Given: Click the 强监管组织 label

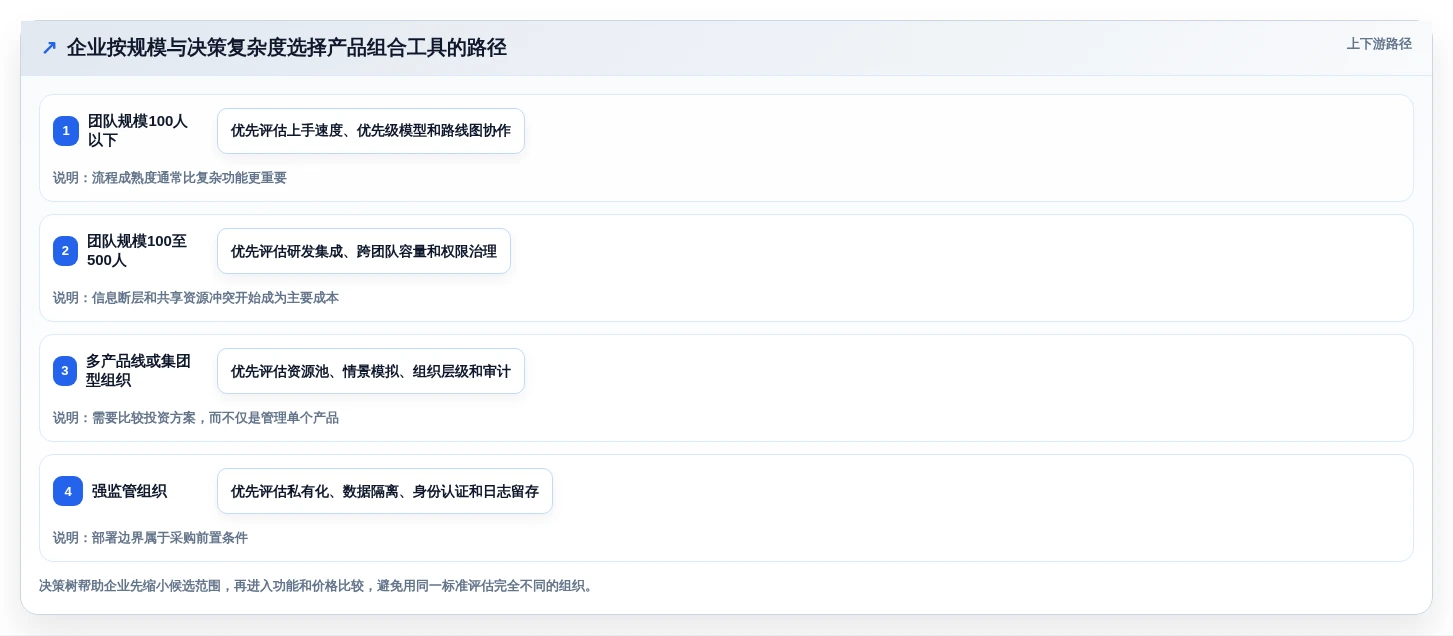Looking at the screenshot, I should coord(130,491).
